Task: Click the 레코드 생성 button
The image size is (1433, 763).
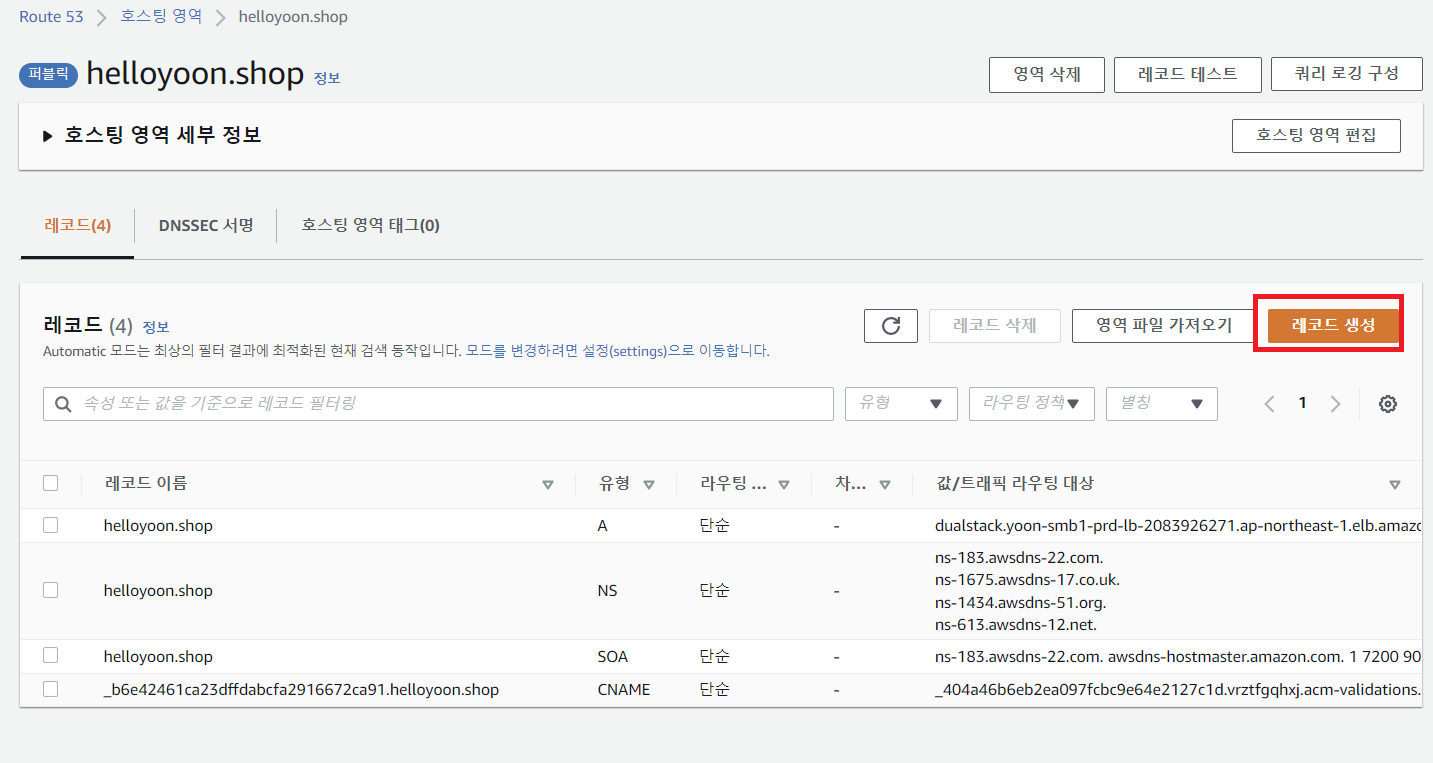Action: pyautogui.click(x=1333, y=325)
